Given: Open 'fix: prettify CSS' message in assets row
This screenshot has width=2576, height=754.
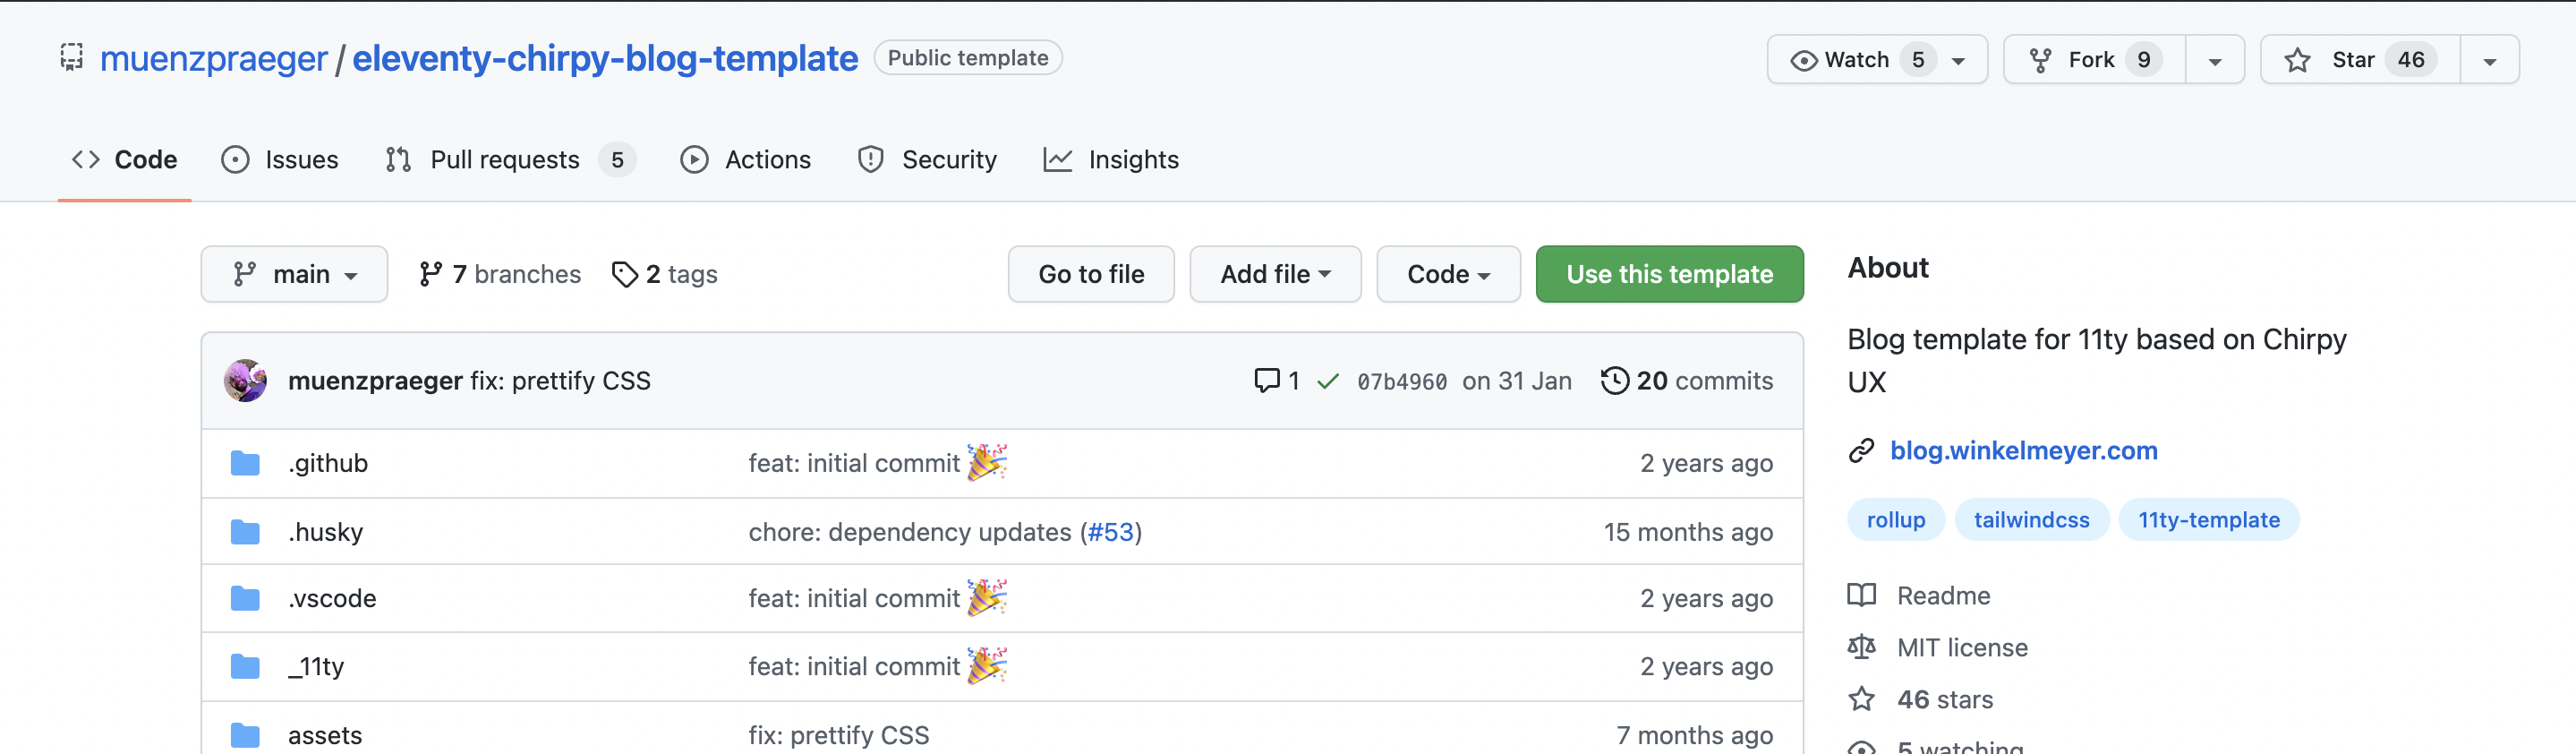Looking at the screenshot, I should [839, 735].
